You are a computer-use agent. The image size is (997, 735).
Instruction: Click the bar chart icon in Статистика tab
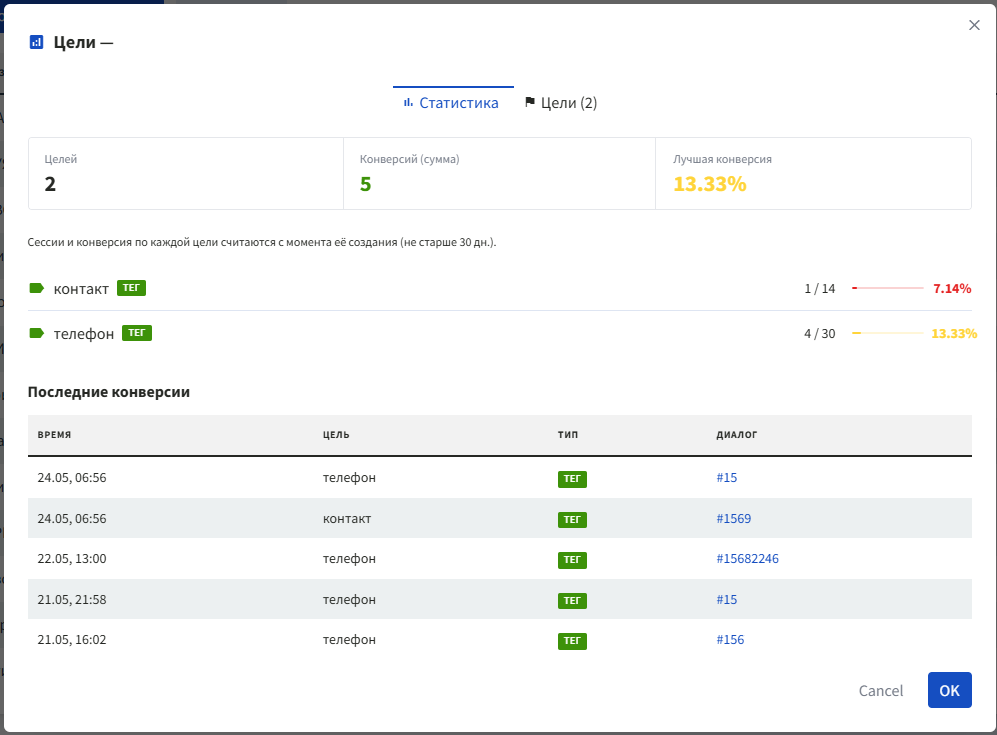(408, 102)
